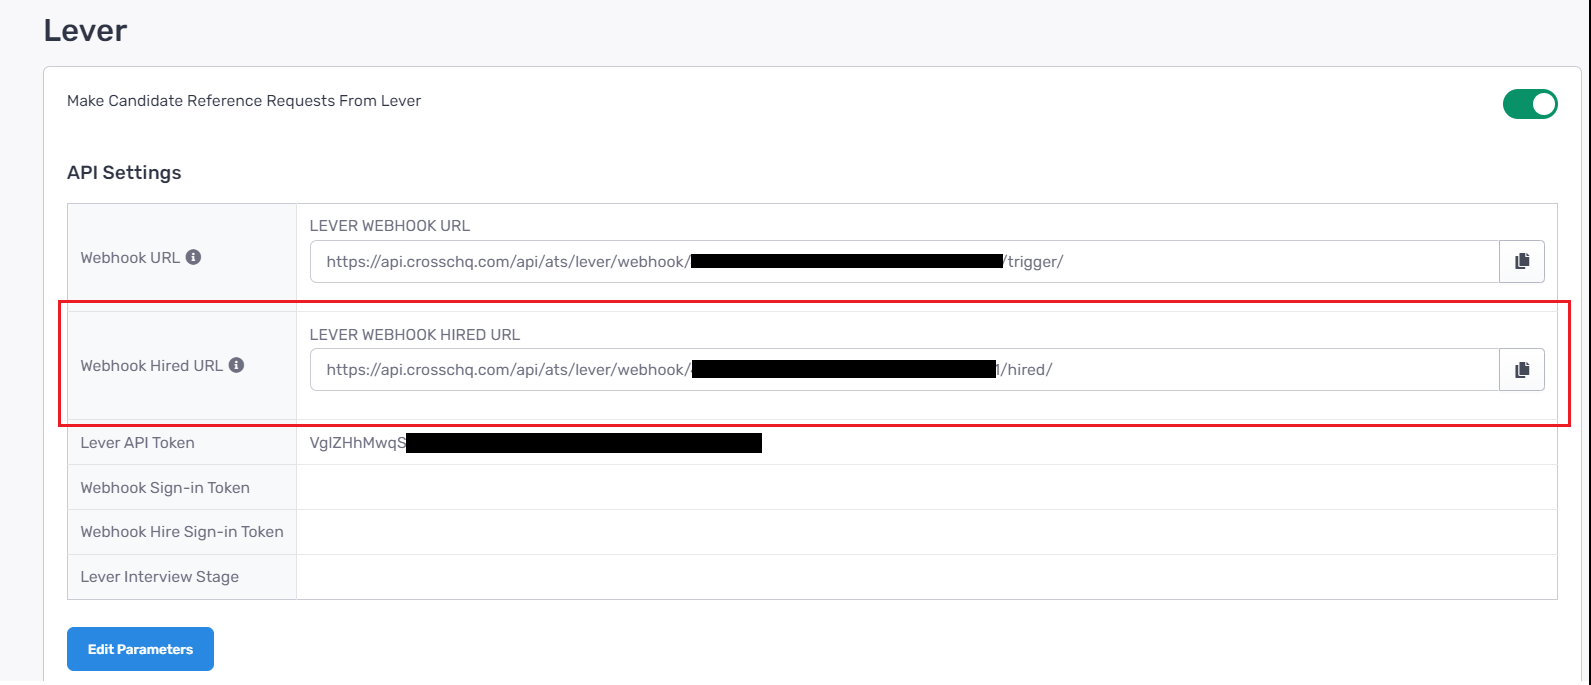Click the Webhook Hired URL row label
Image resolution: width=1591 pixels, height=685 pixels.
click(152, 365)
